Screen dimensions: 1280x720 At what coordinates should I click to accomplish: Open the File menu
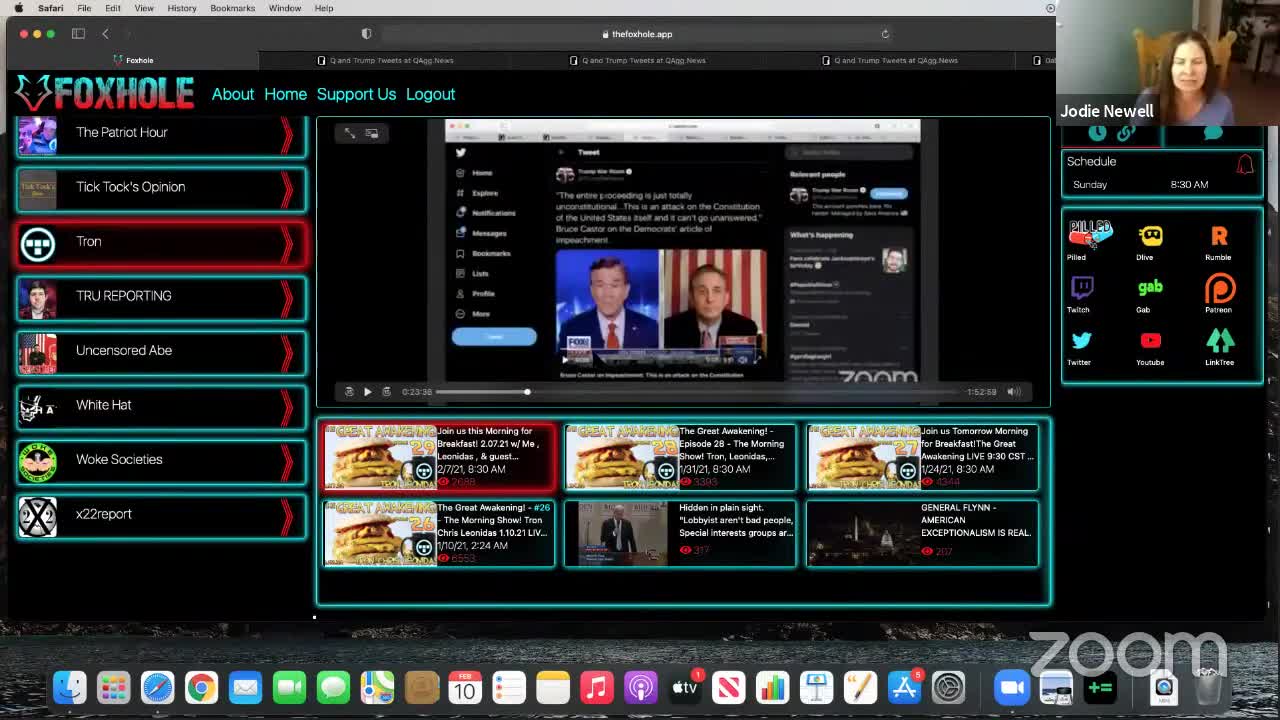click(x=84, y=8)
